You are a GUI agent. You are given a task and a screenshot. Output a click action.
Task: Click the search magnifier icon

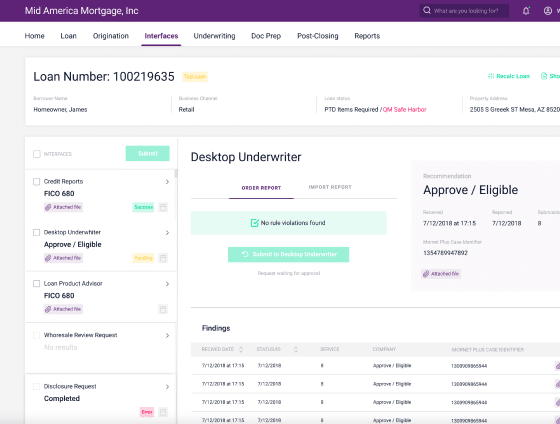(427, 10)
